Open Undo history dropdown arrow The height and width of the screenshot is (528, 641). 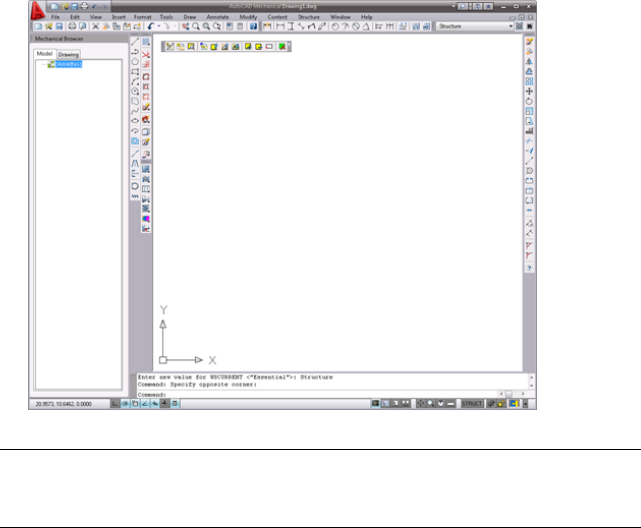tap(159, 26)
